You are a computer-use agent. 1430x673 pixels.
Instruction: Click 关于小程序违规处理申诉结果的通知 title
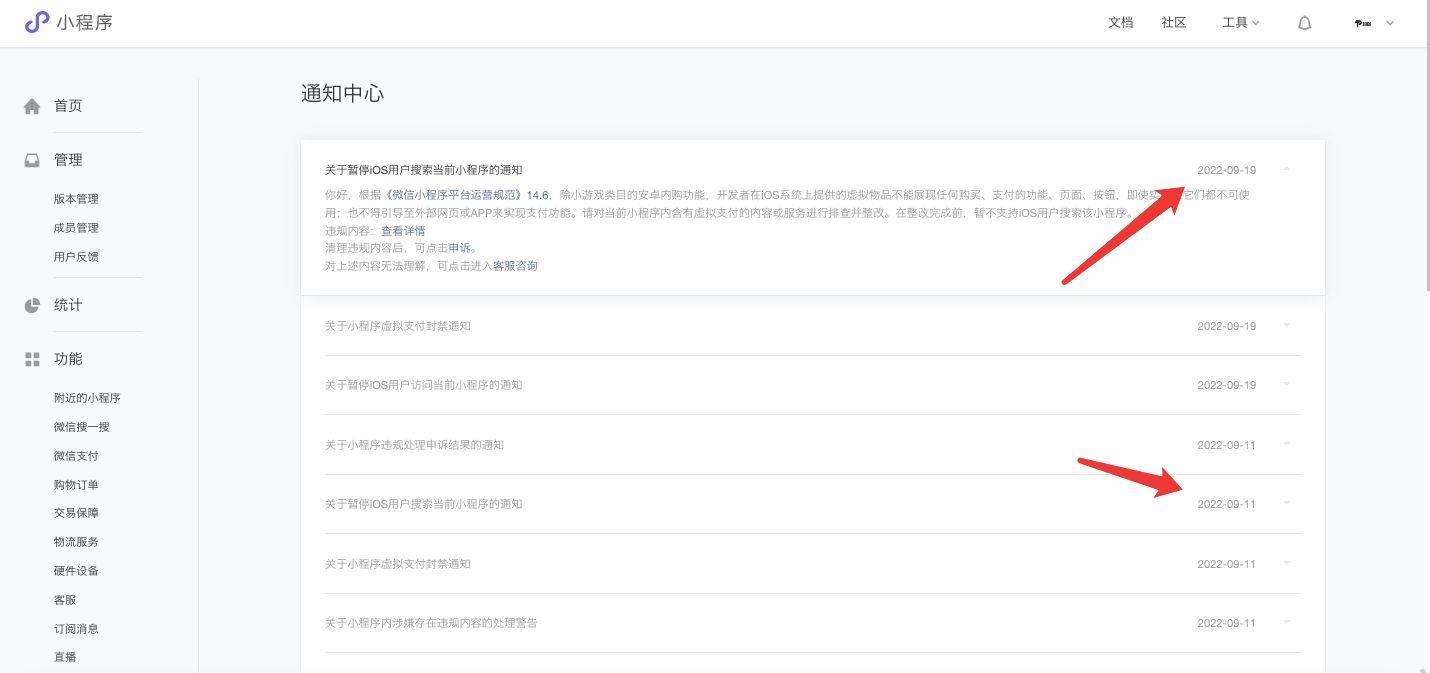click(x=414, y=445)
